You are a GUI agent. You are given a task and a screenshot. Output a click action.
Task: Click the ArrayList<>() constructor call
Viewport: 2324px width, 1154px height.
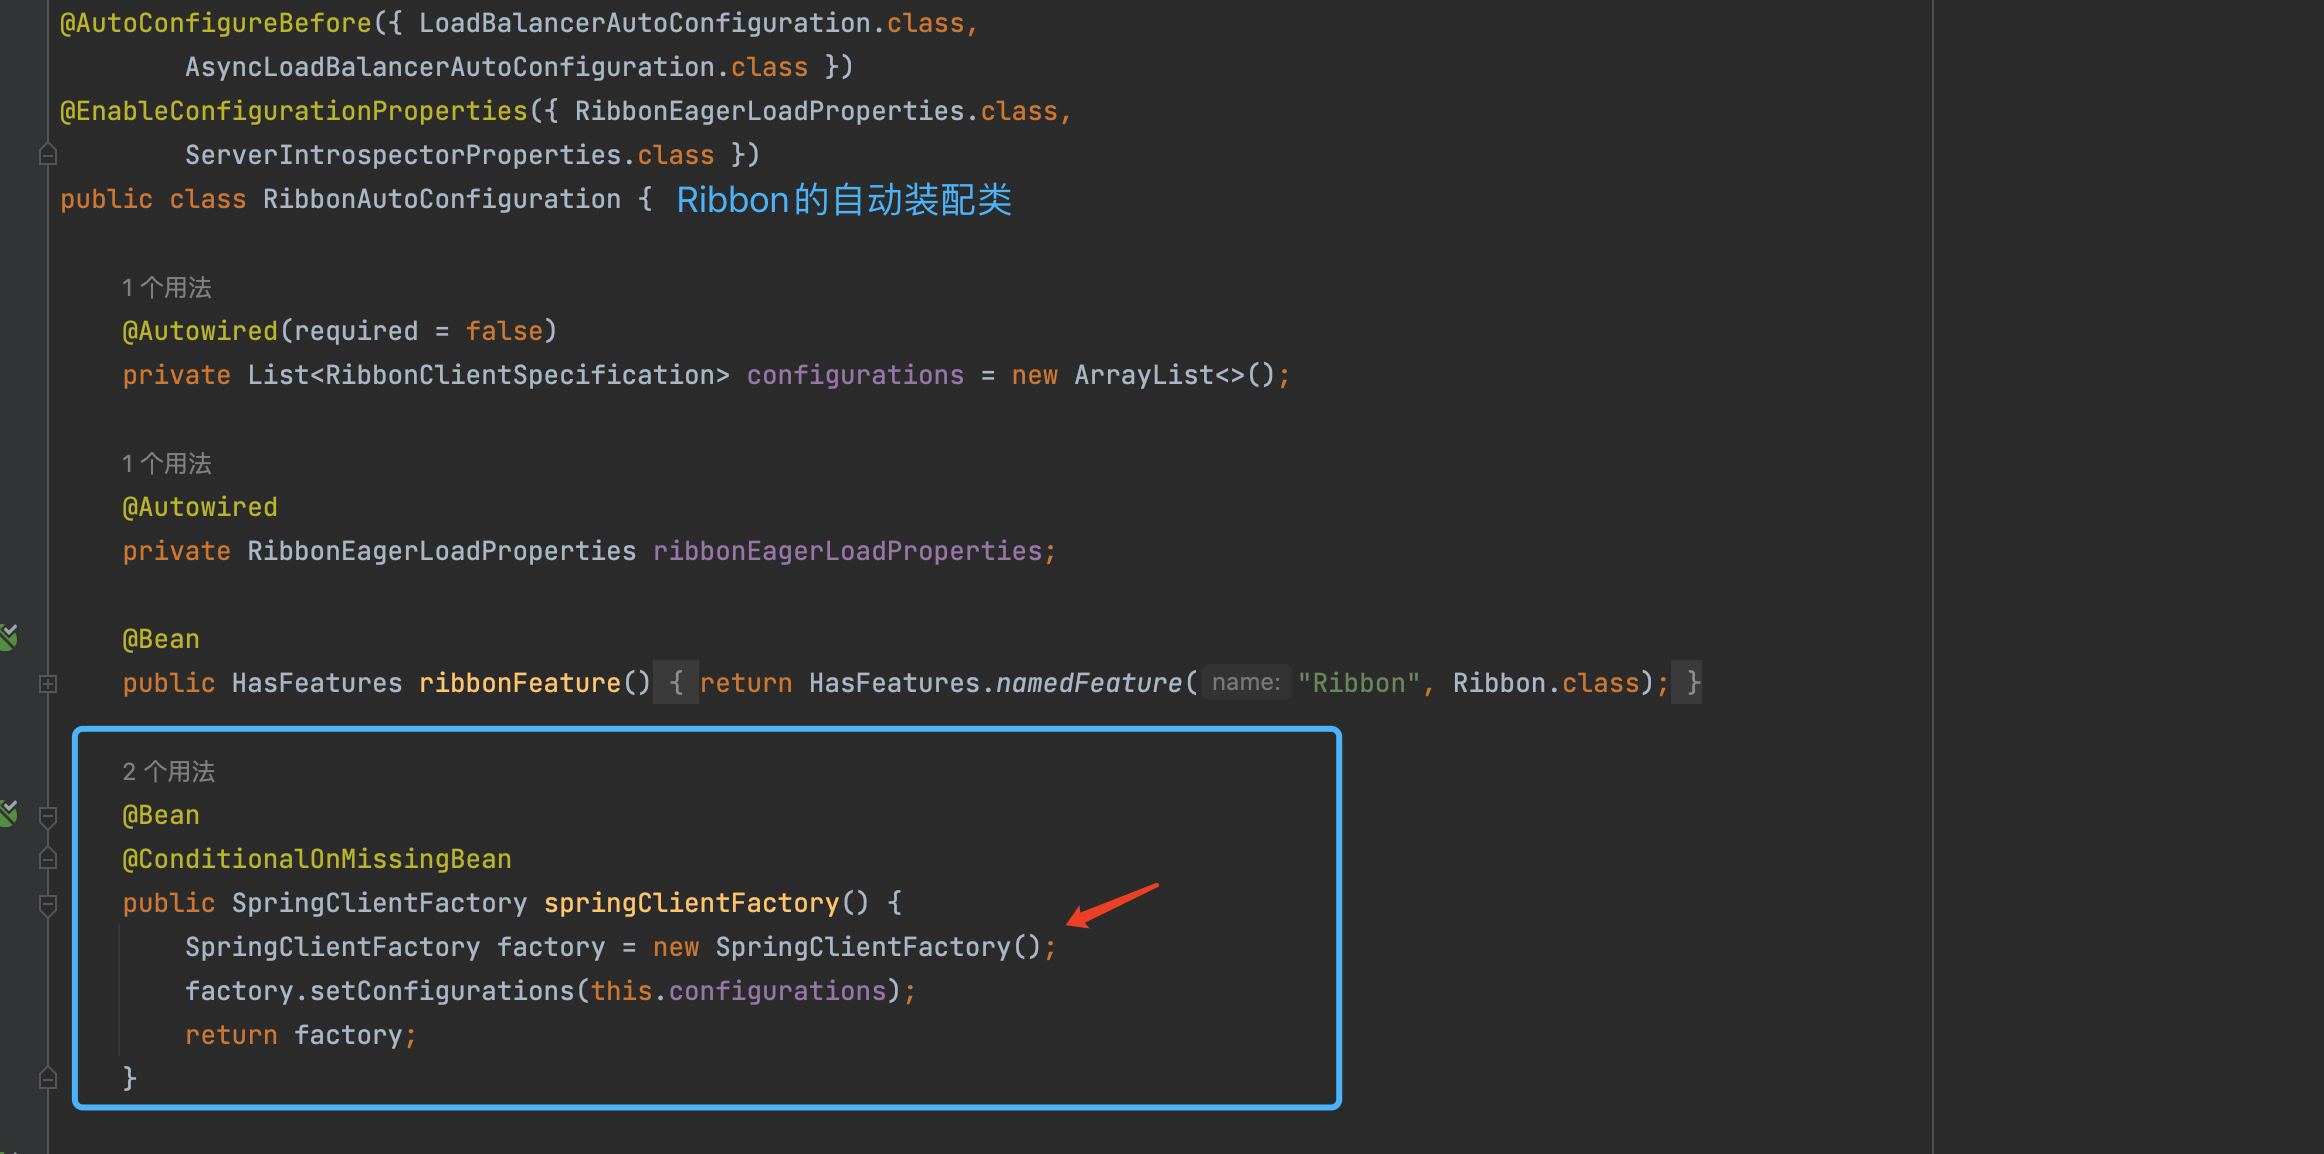[1175, 375]
